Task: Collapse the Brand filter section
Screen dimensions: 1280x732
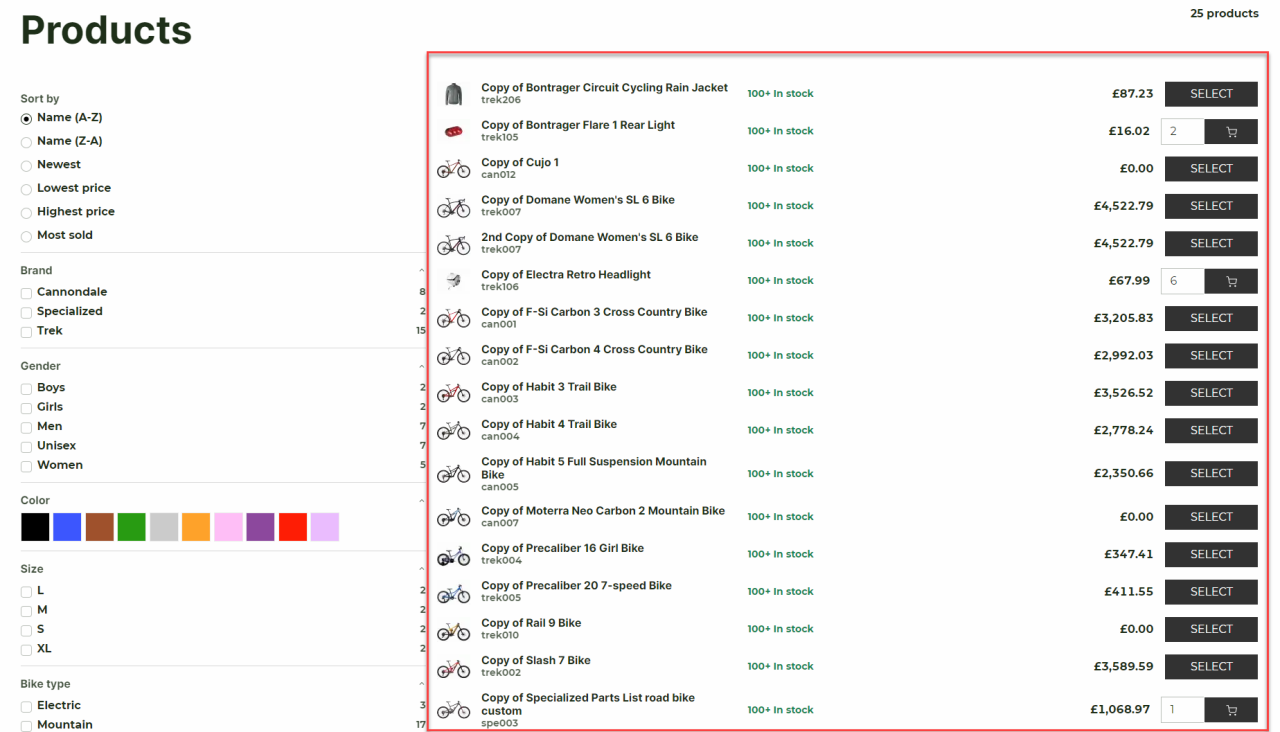Action: pyautogui.click(x=422, y=271)
